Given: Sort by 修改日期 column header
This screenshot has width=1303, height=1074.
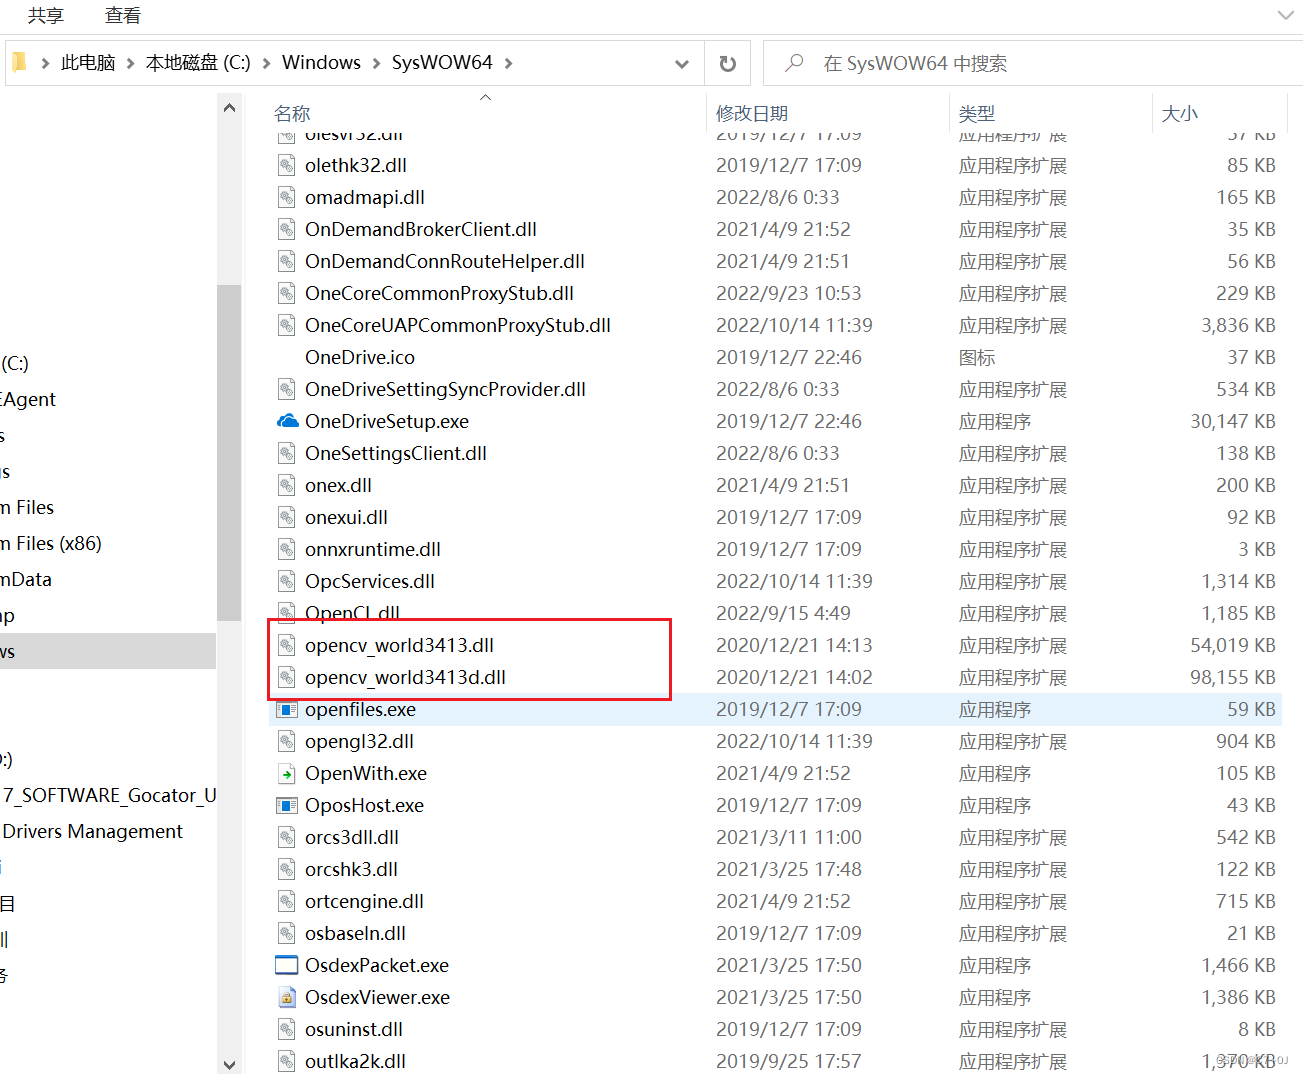Looking at the screenshot, I should tap(752, 114).
